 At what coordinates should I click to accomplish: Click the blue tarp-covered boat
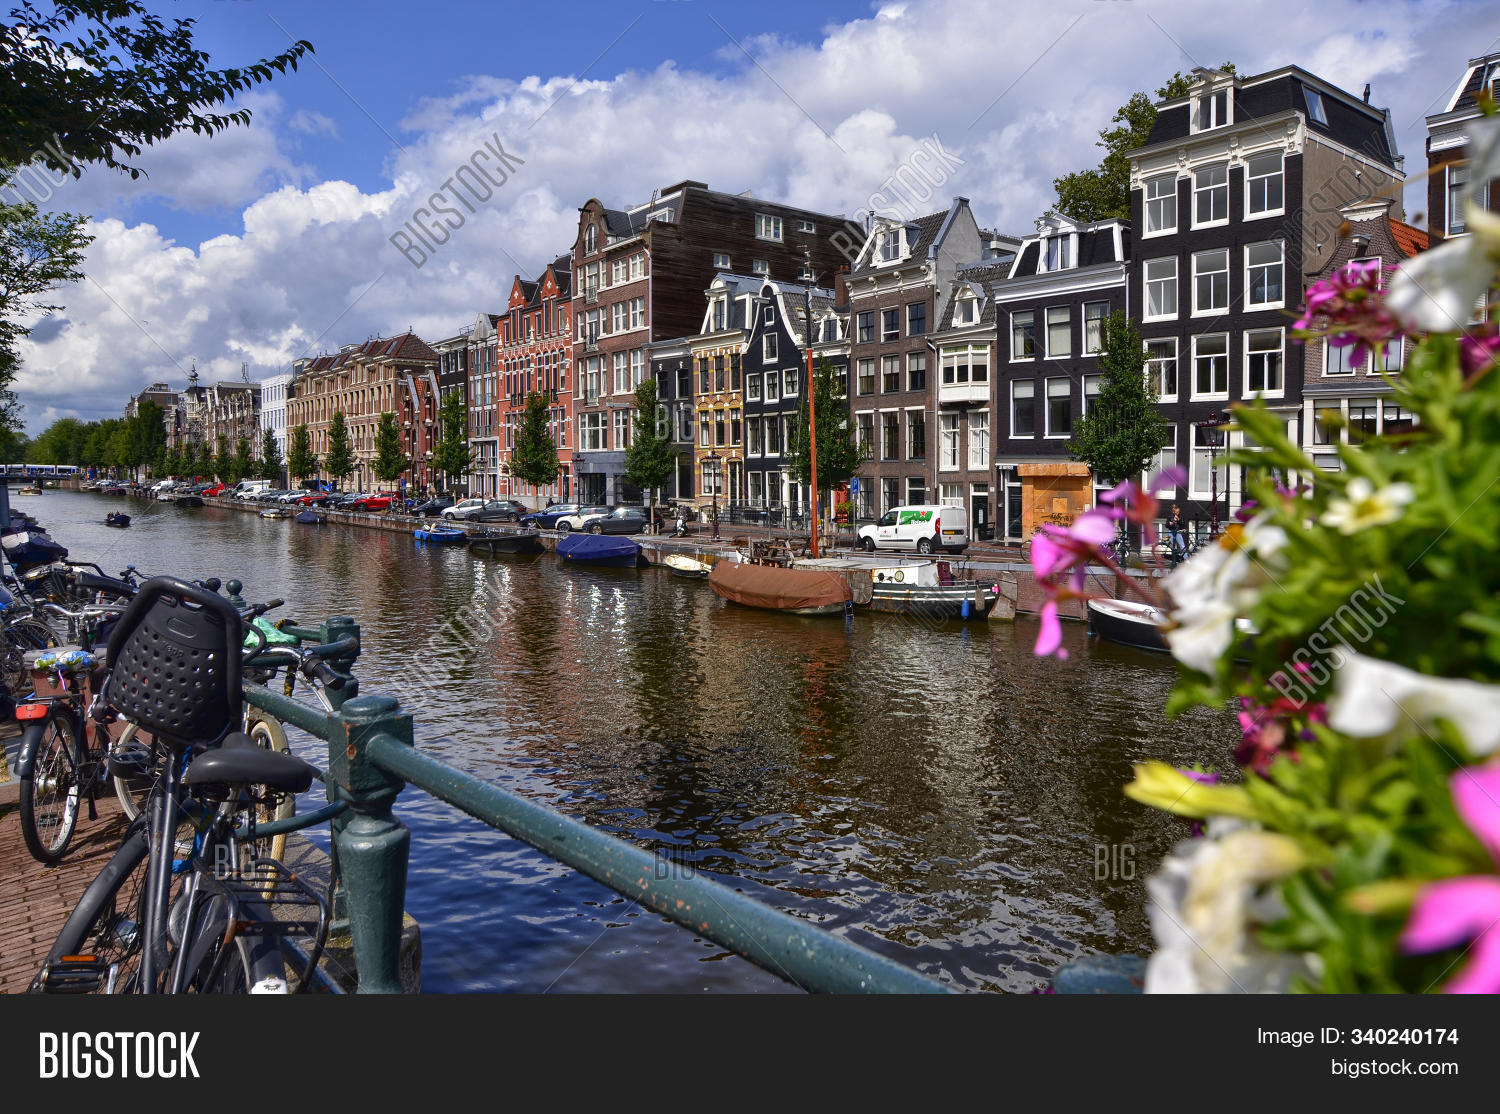pyautogui.click(x=599, y=549)
